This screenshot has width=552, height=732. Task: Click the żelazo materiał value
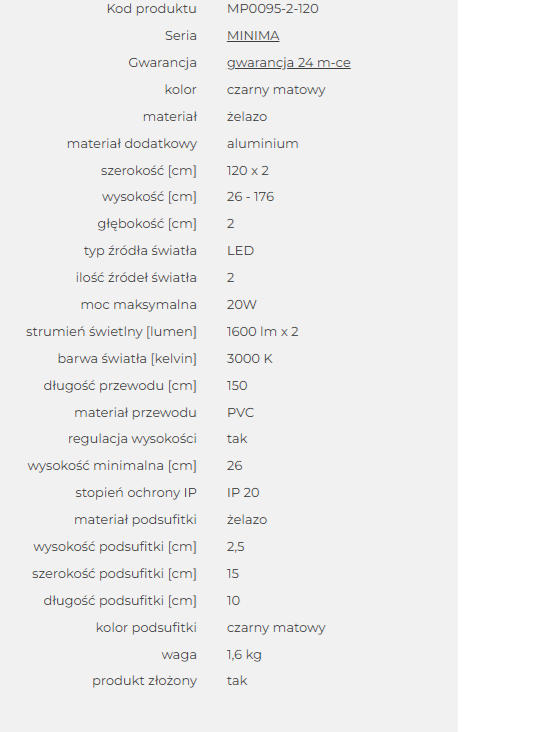(247, 117)
